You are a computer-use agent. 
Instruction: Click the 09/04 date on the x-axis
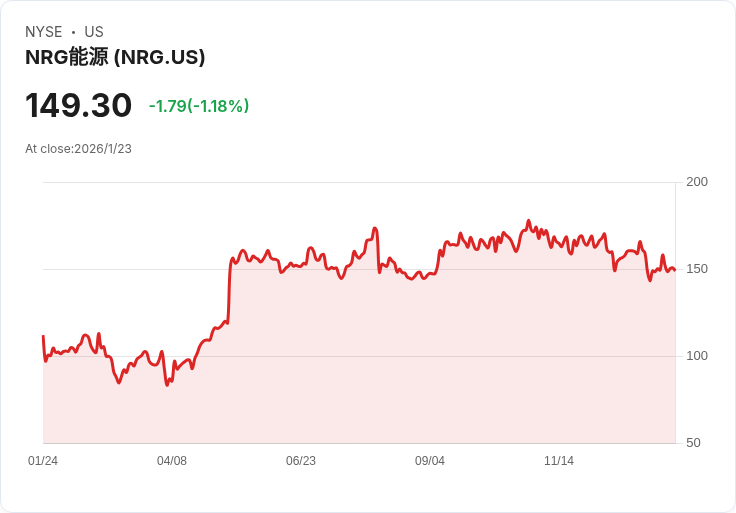[430, 461]
